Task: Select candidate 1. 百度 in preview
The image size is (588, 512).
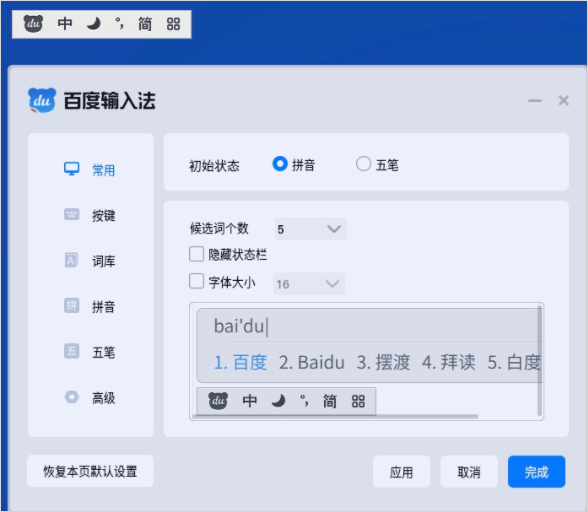Action: pos(240,362)
